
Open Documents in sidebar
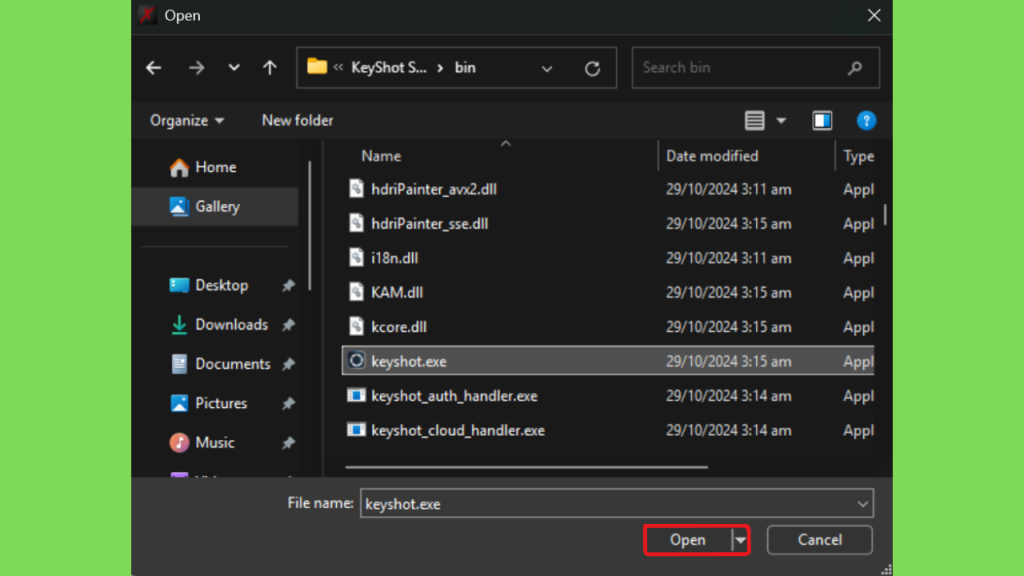pos(232,364)
